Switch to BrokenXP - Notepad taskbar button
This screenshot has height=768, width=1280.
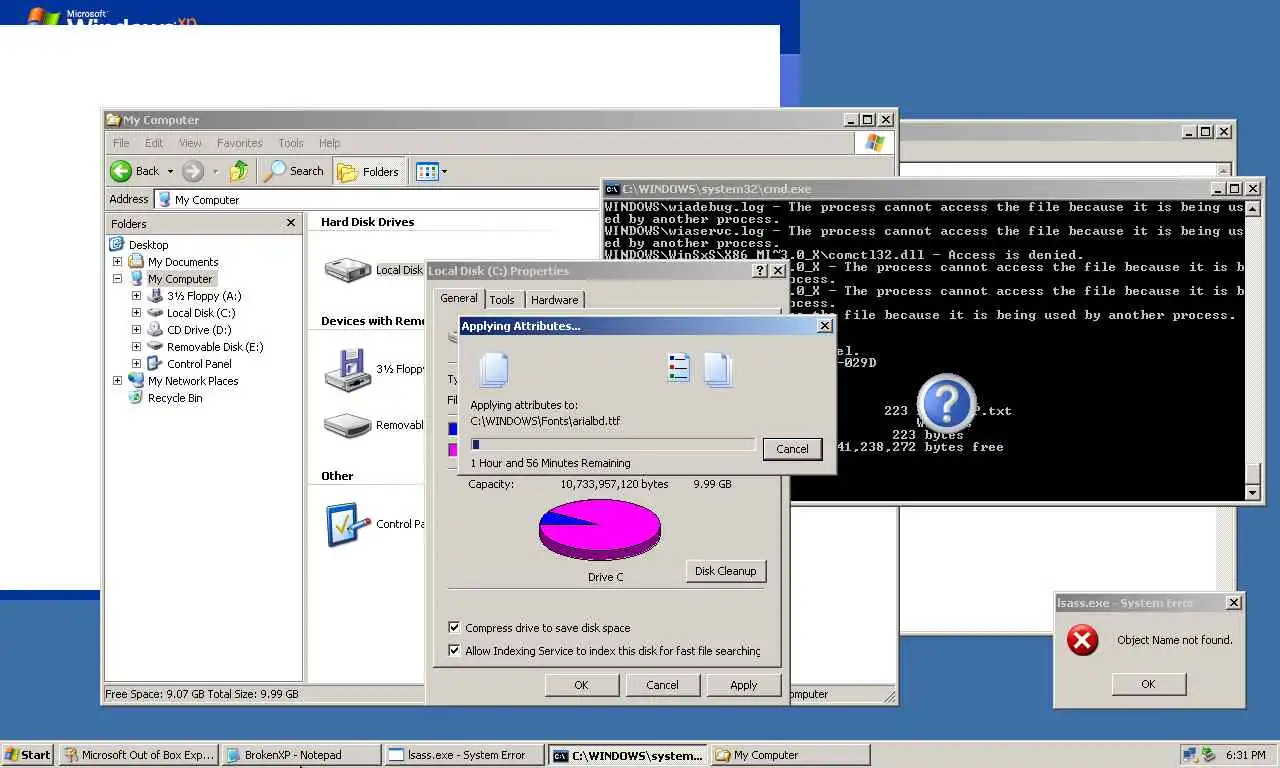[300, 755]
